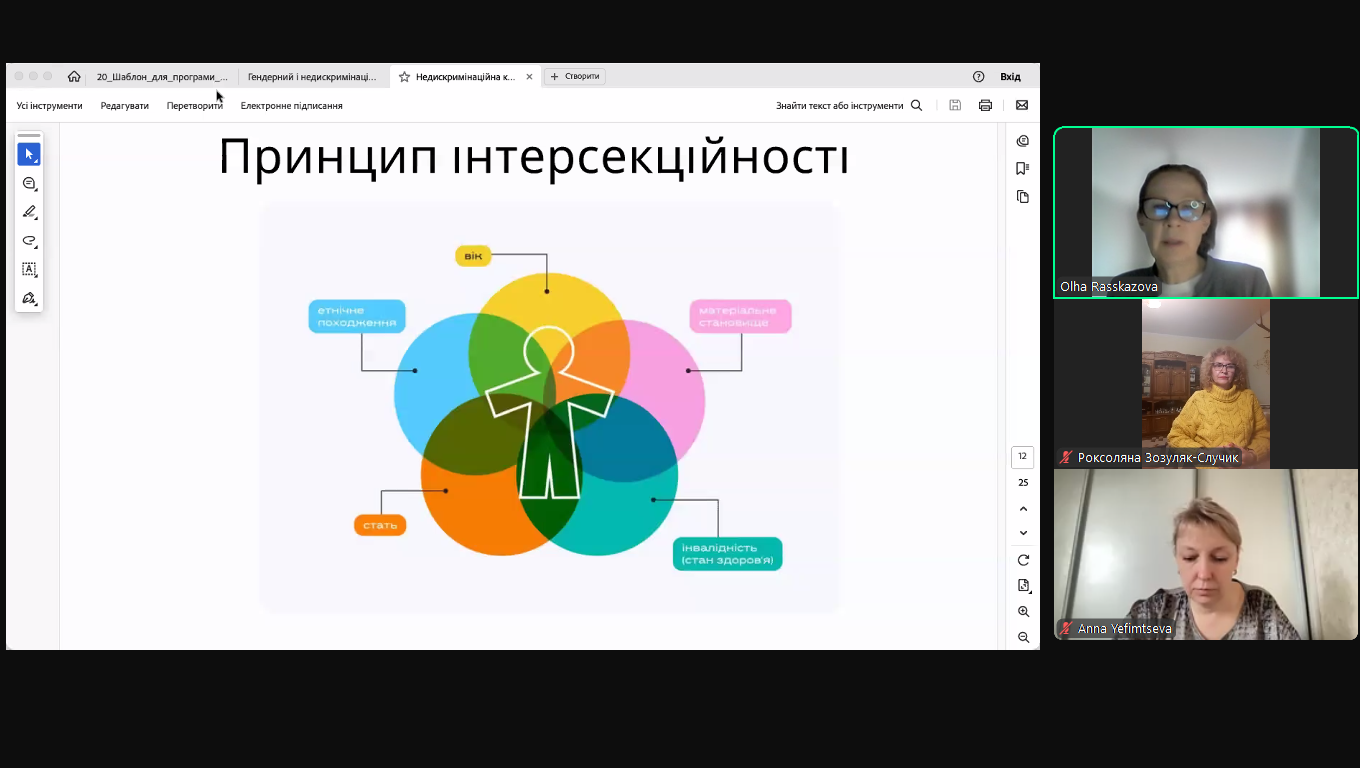
Task: Select the highlighter pen tool
Action: coord(29,212)
